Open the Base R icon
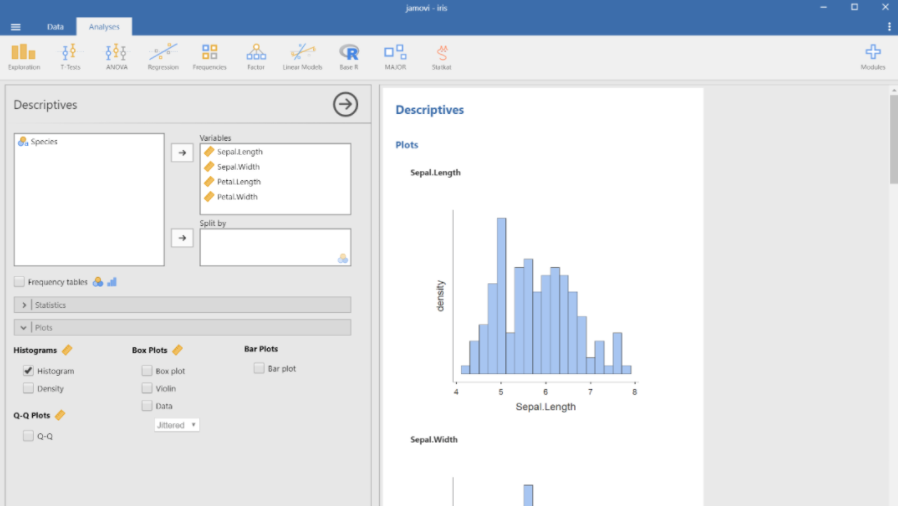Screen dimensions: 898x506 pyautogui.click(x=349, y=56)
